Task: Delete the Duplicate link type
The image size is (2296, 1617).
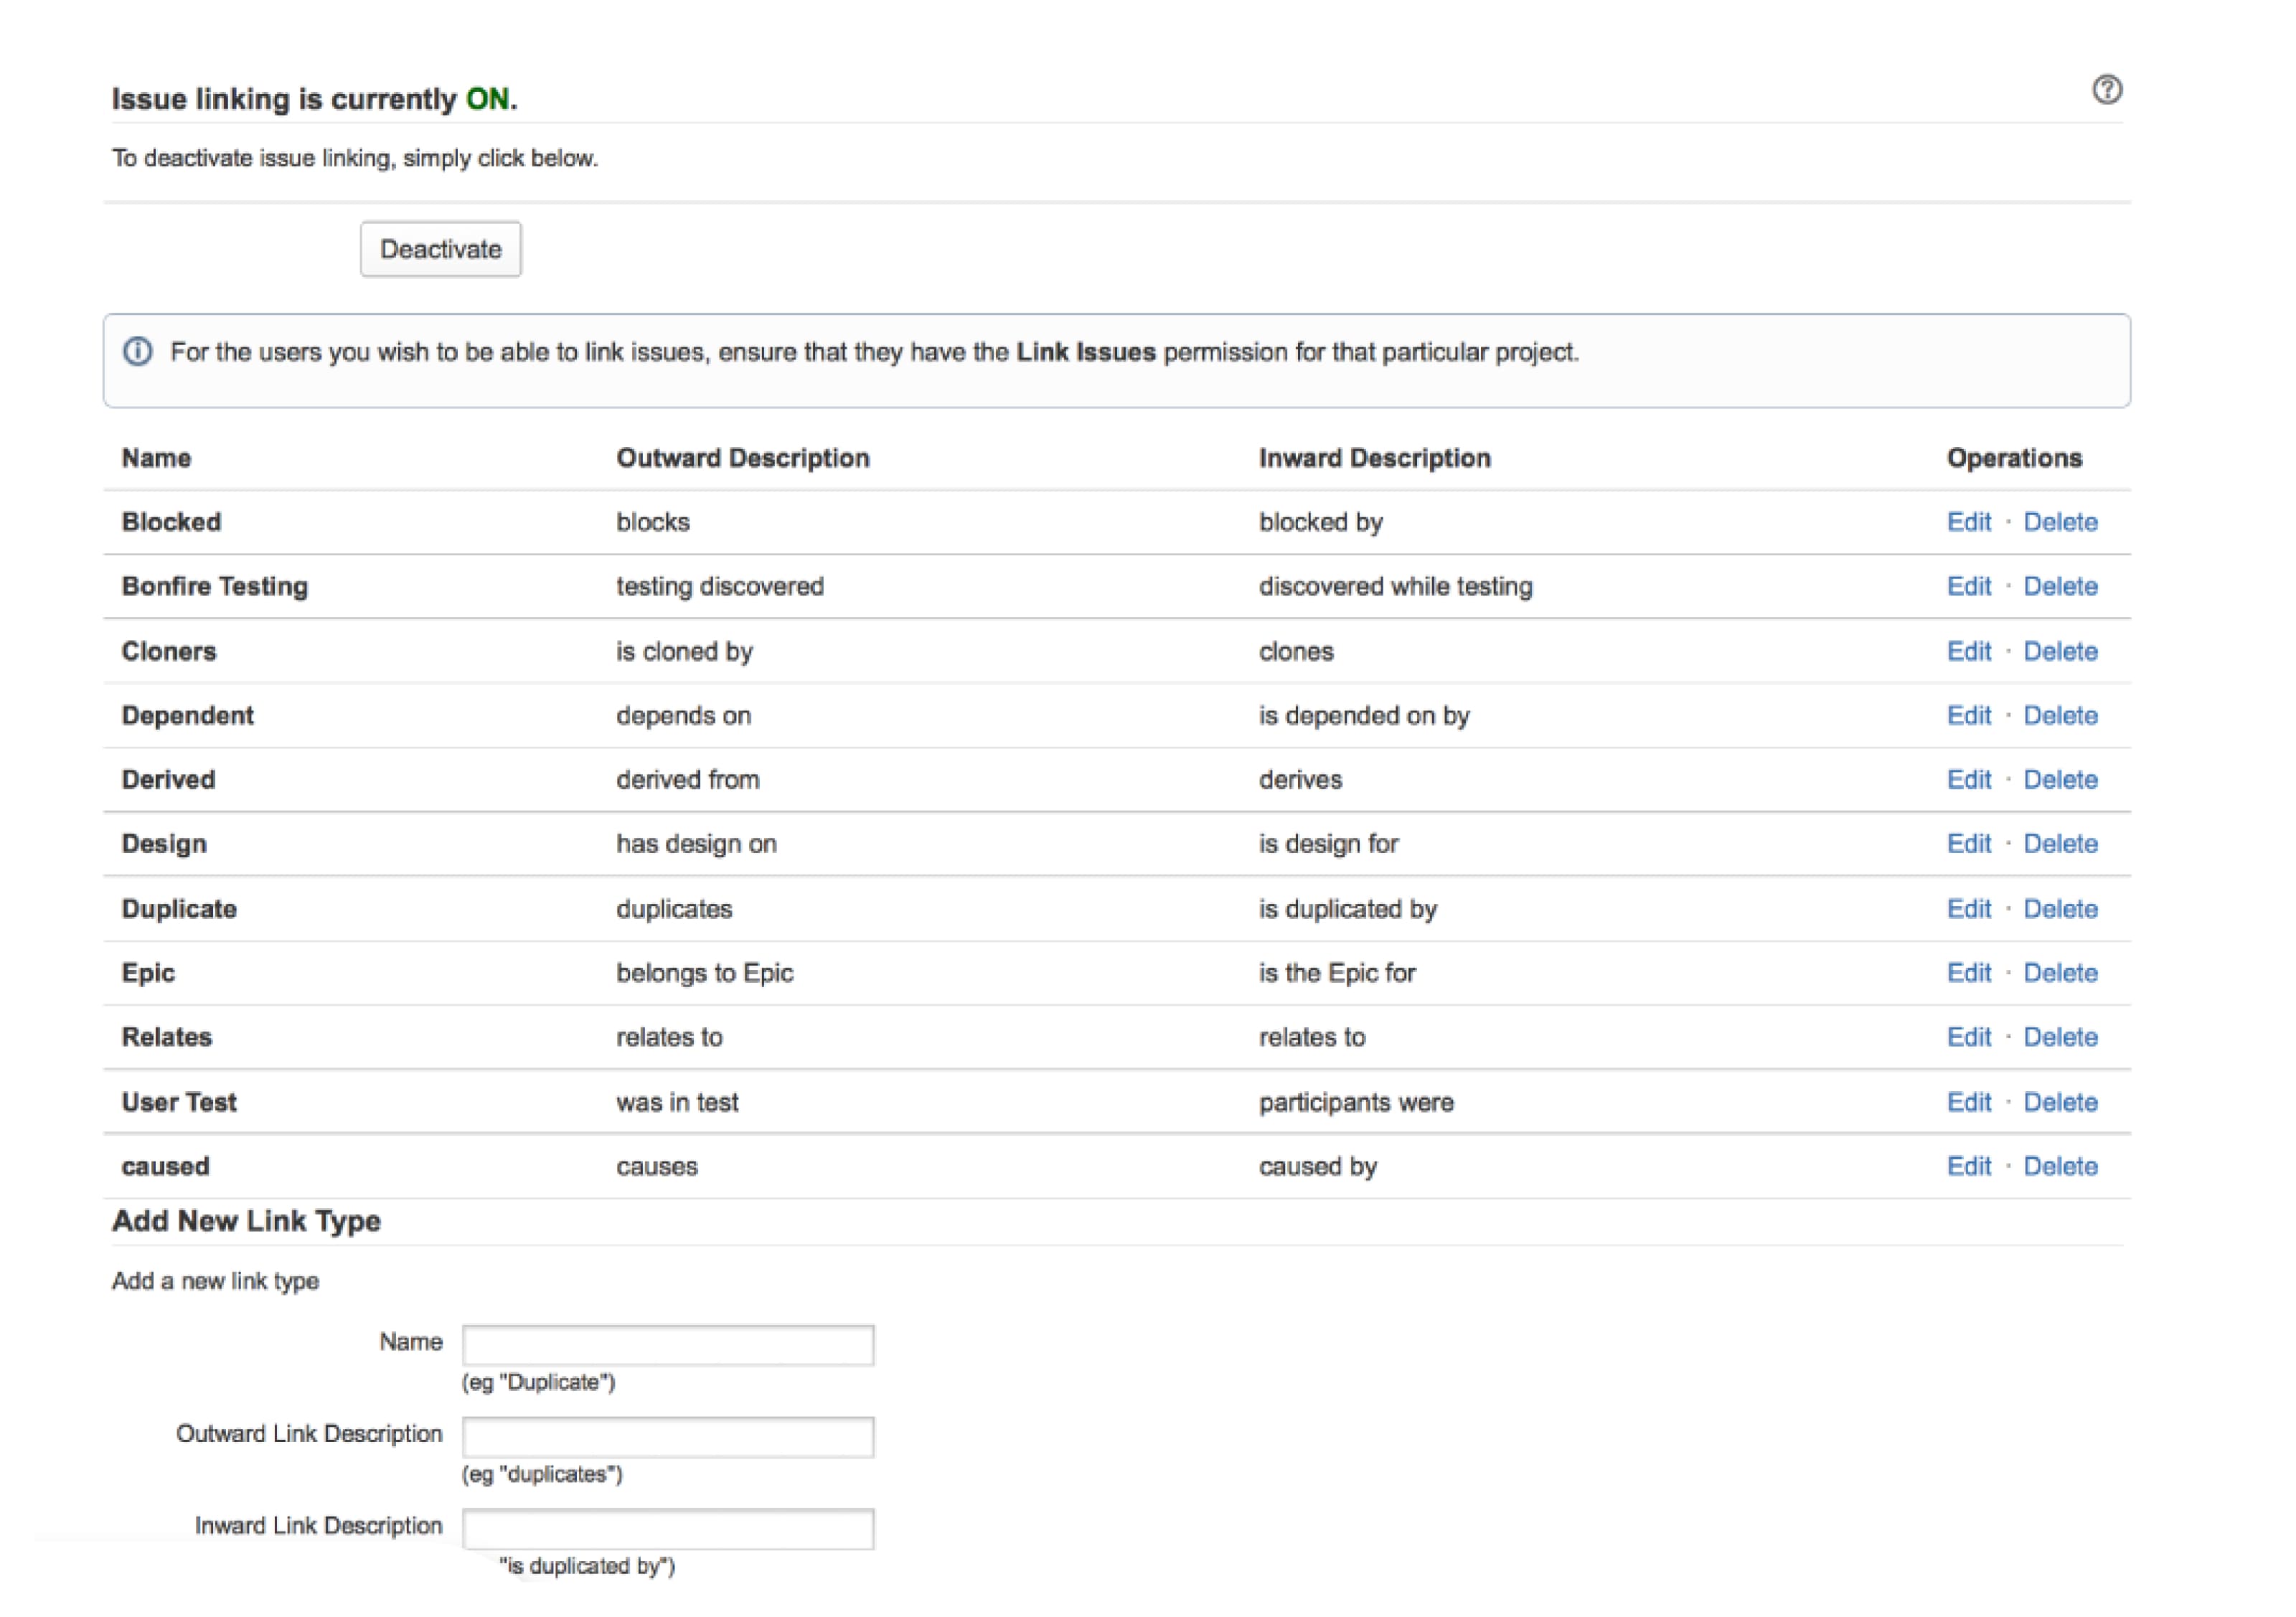Action: point(2060,909)
